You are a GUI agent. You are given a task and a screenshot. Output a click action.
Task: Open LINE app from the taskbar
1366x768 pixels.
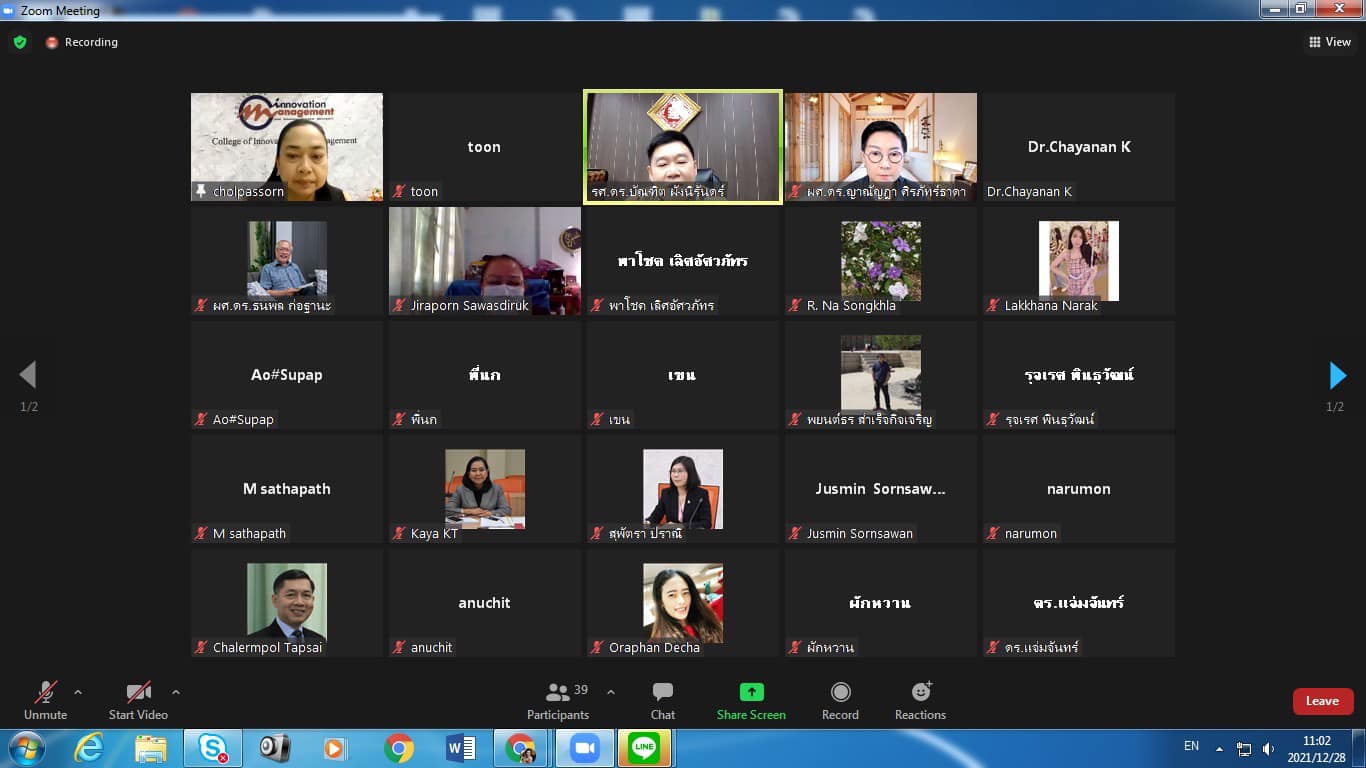645,748
